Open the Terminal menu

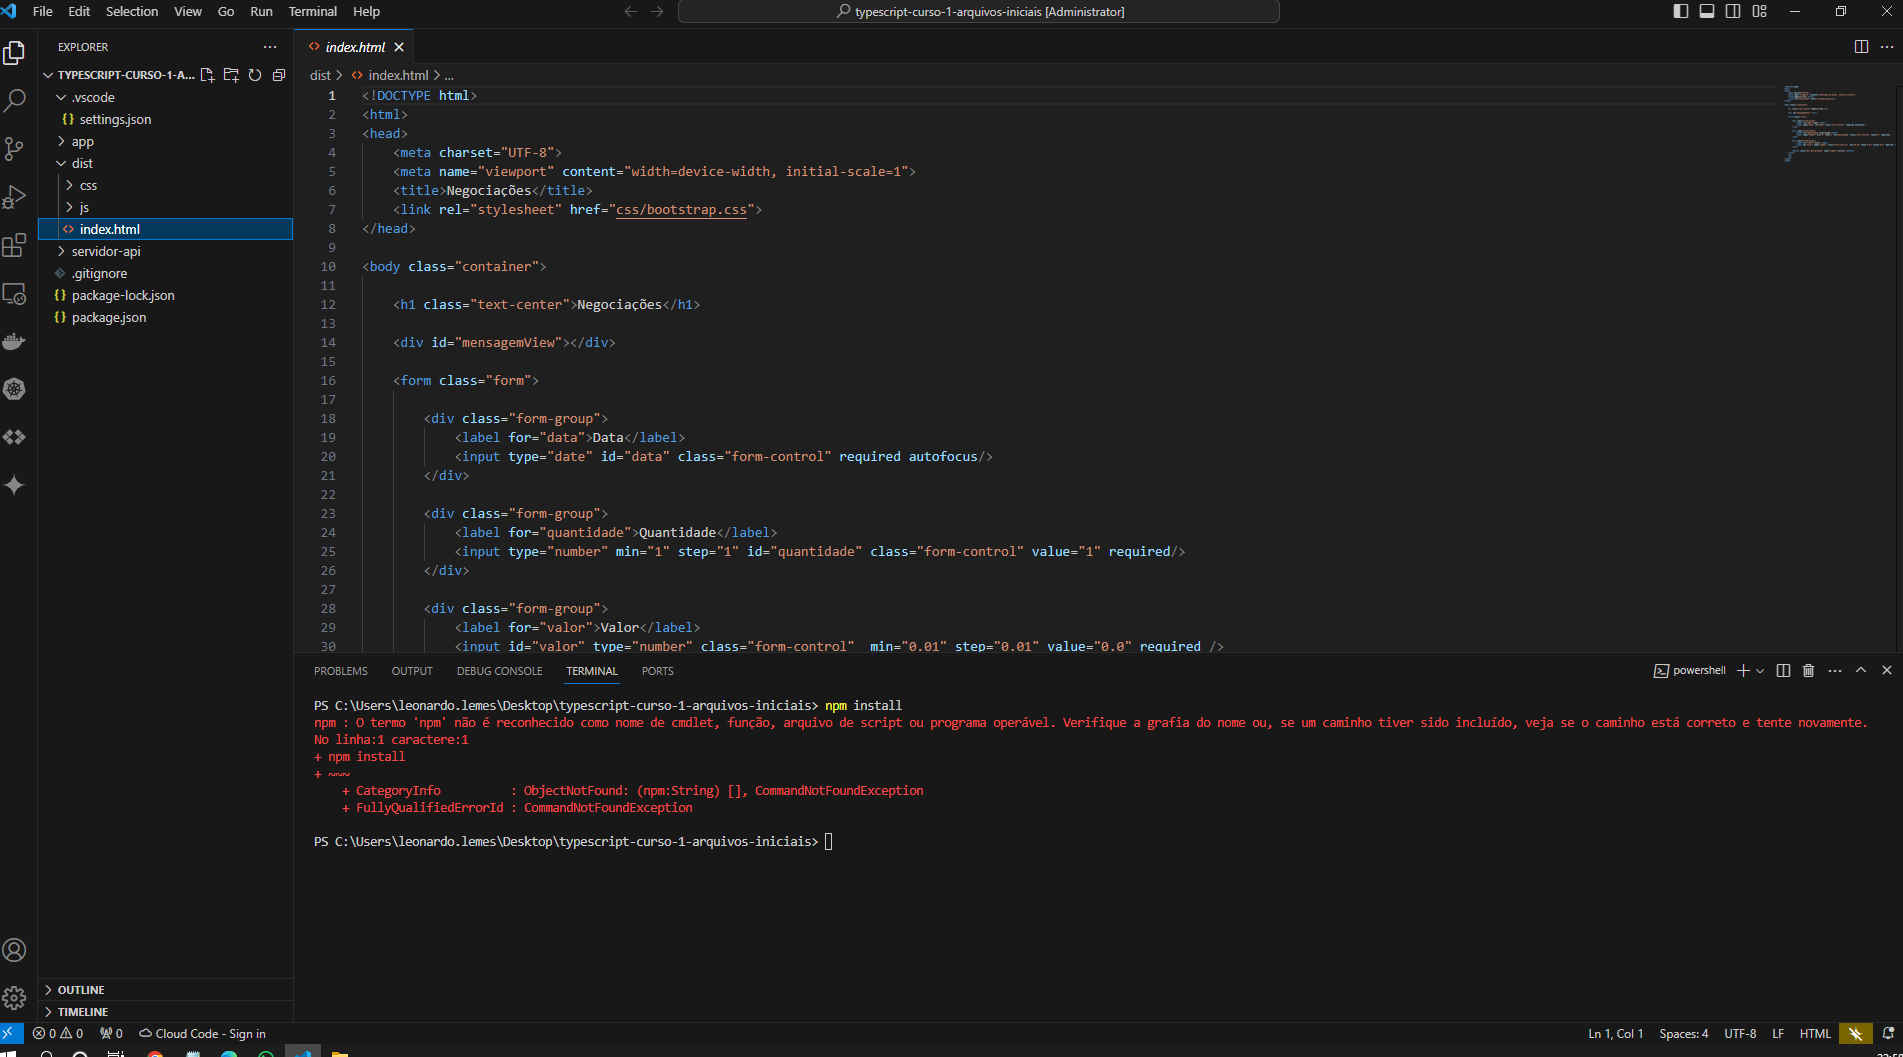point(313,12)
